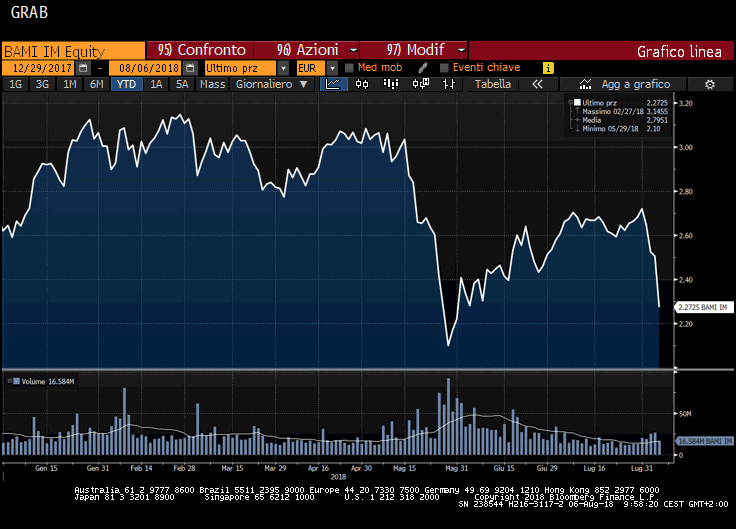The image size is (736, 529).
Task: Select the 3G time range tab
Action: point(42,84)
